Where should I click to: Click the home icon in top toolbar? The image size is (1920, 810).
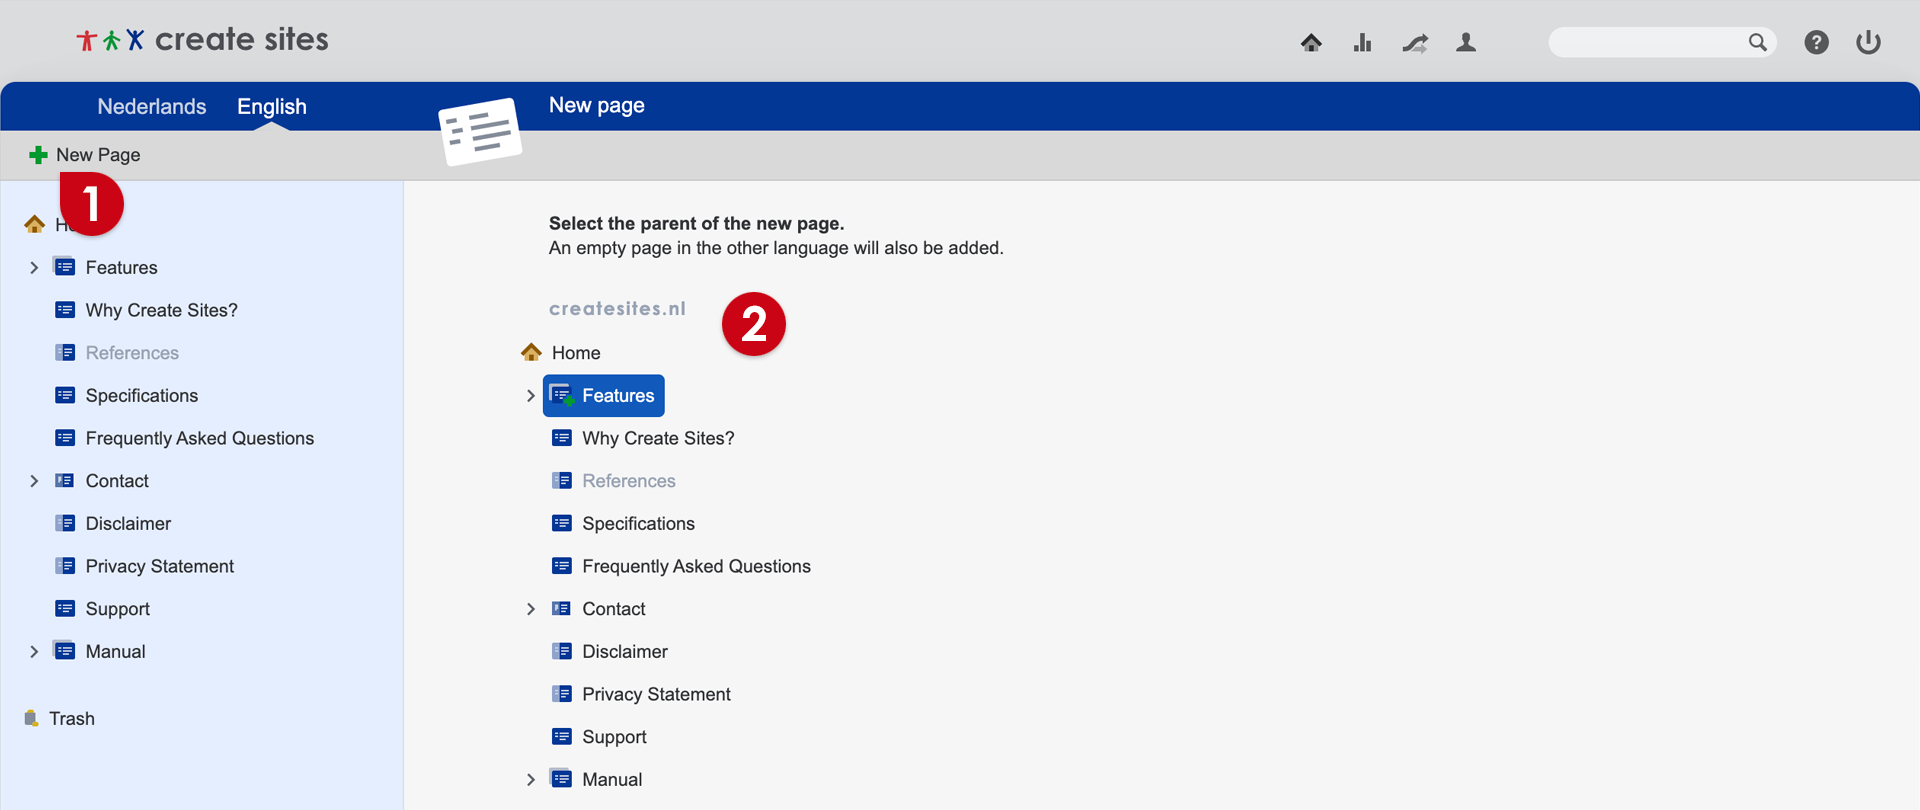pos(1311,42)
